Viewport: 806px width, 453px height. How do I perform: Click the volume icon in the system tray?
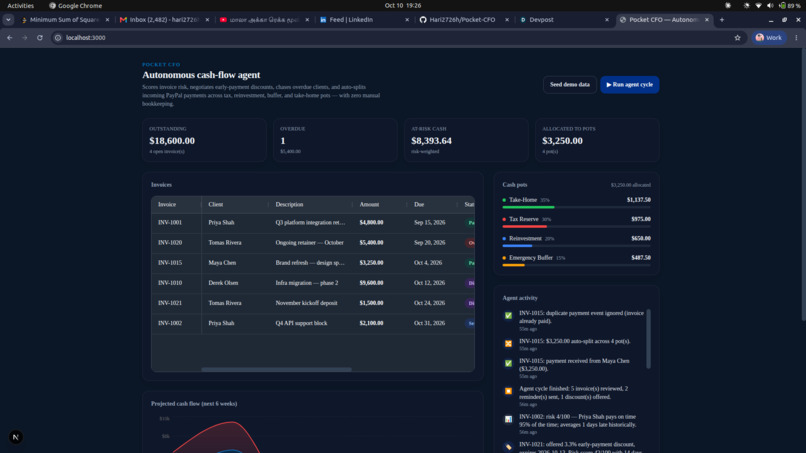pos(770,6)
